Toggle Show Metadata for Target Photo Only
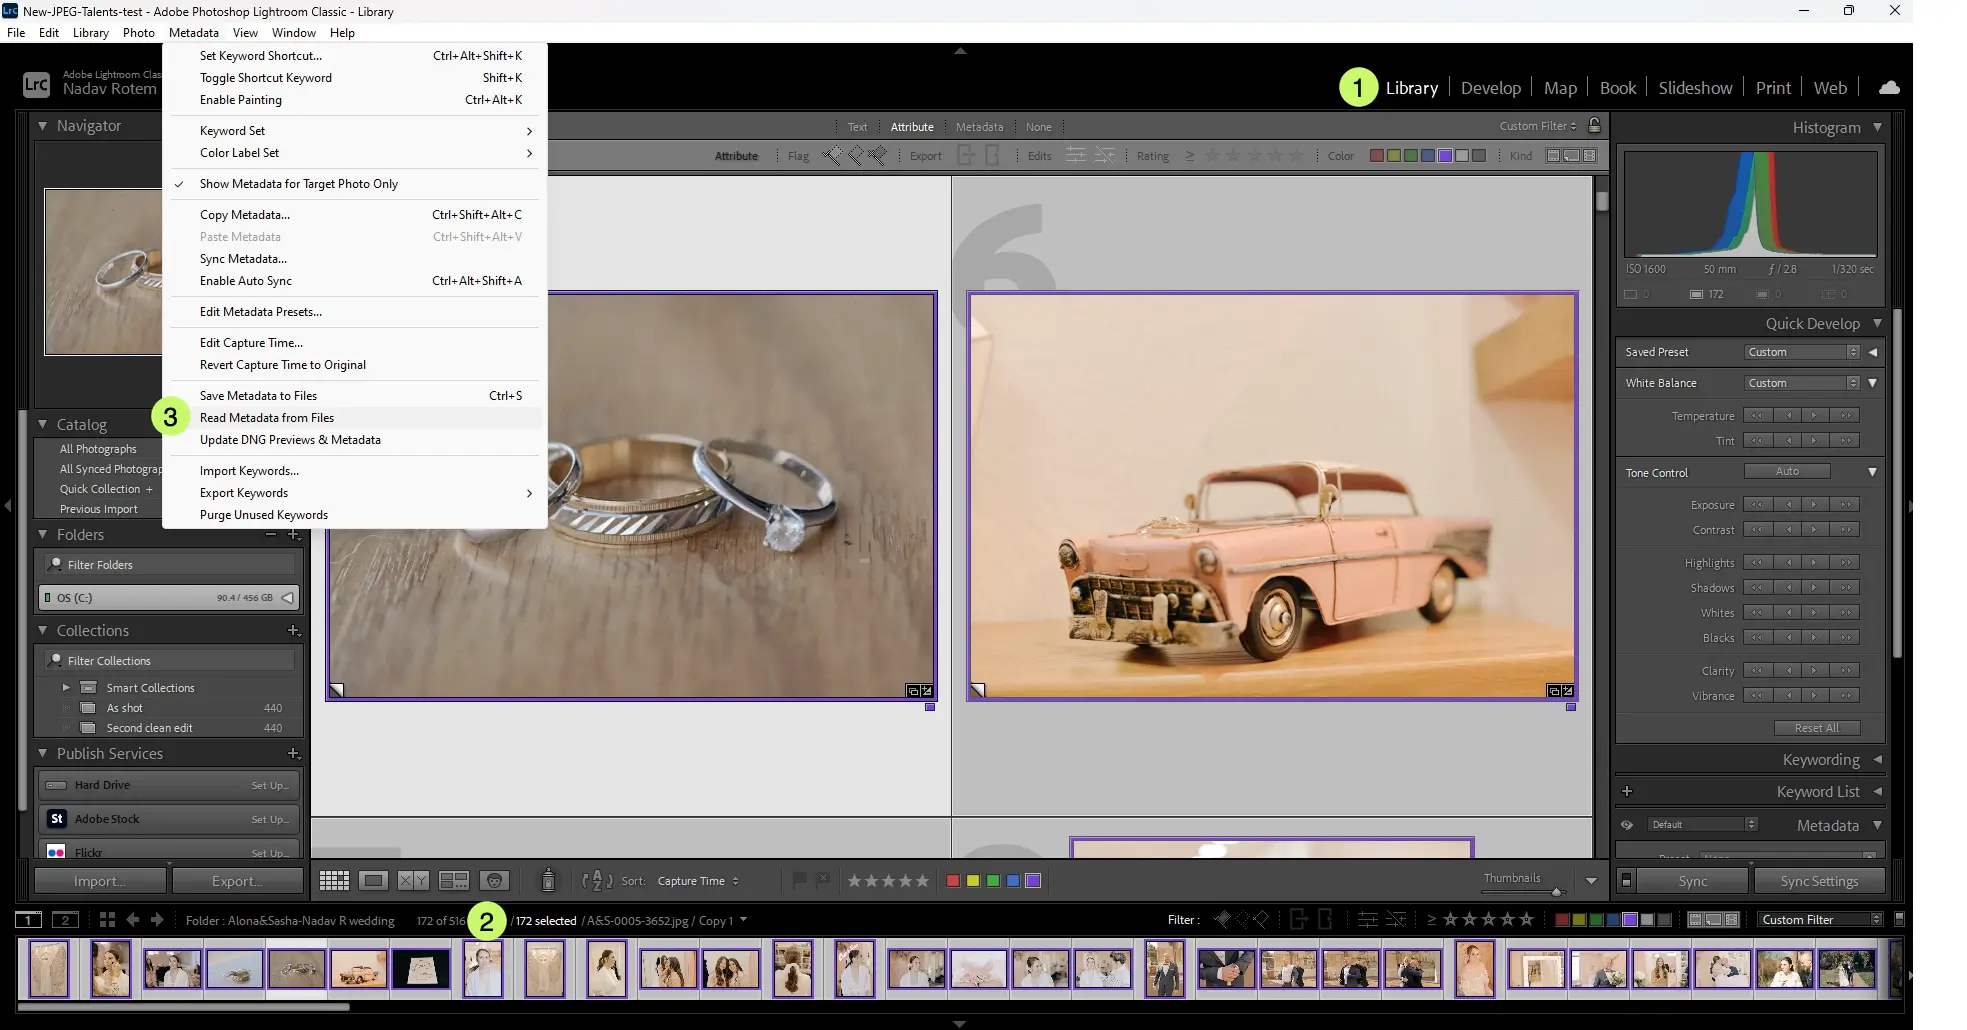Viewport: 1967px width, 1030px height. tap(298, 184)
